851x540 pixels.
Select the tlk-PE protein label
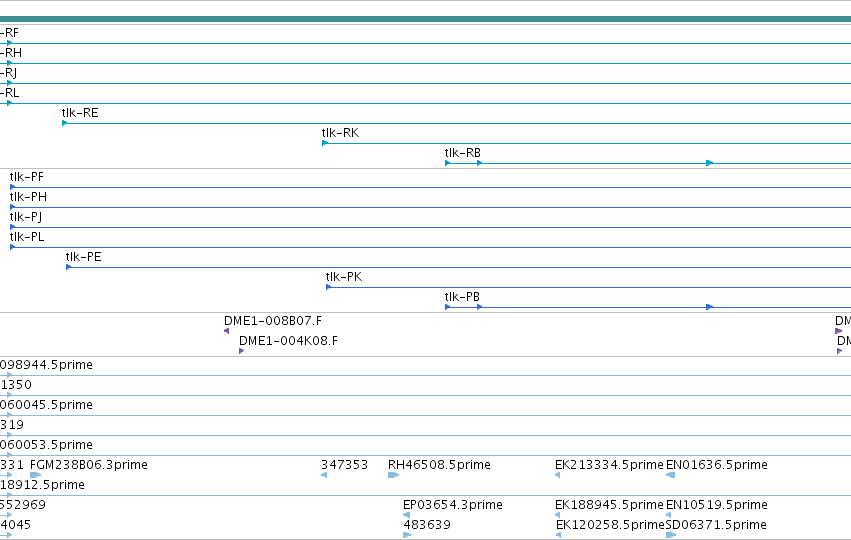[x=84, y=257]
